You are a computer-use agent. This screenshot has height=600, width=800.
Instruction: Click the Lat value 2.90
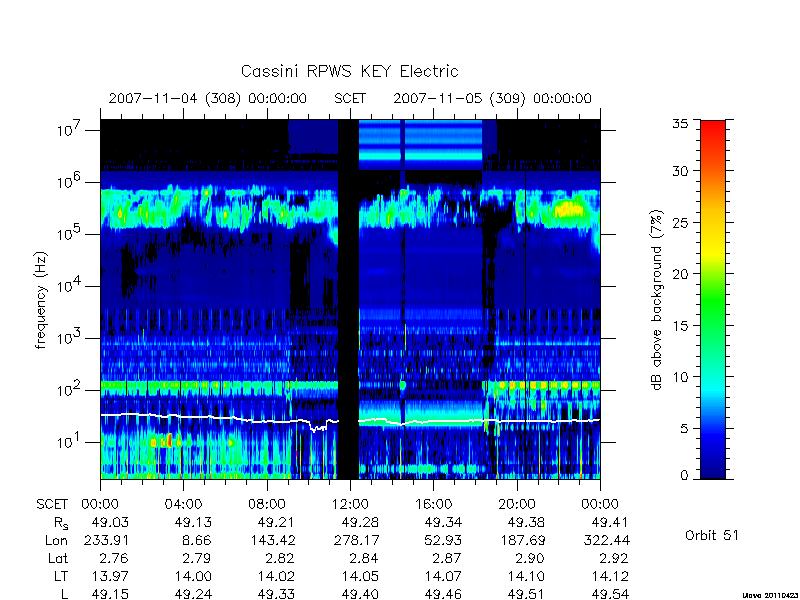(530, 558)
